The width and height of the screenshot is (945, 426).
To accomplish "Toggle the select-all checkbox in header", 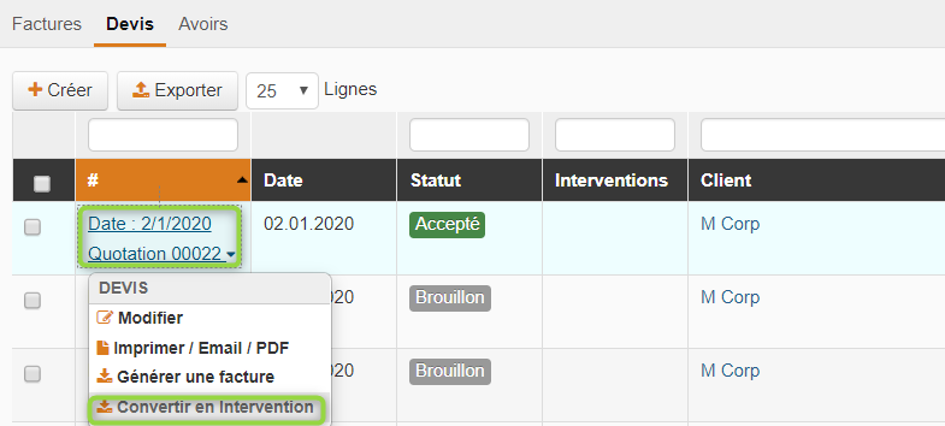I will click(42, 183).
